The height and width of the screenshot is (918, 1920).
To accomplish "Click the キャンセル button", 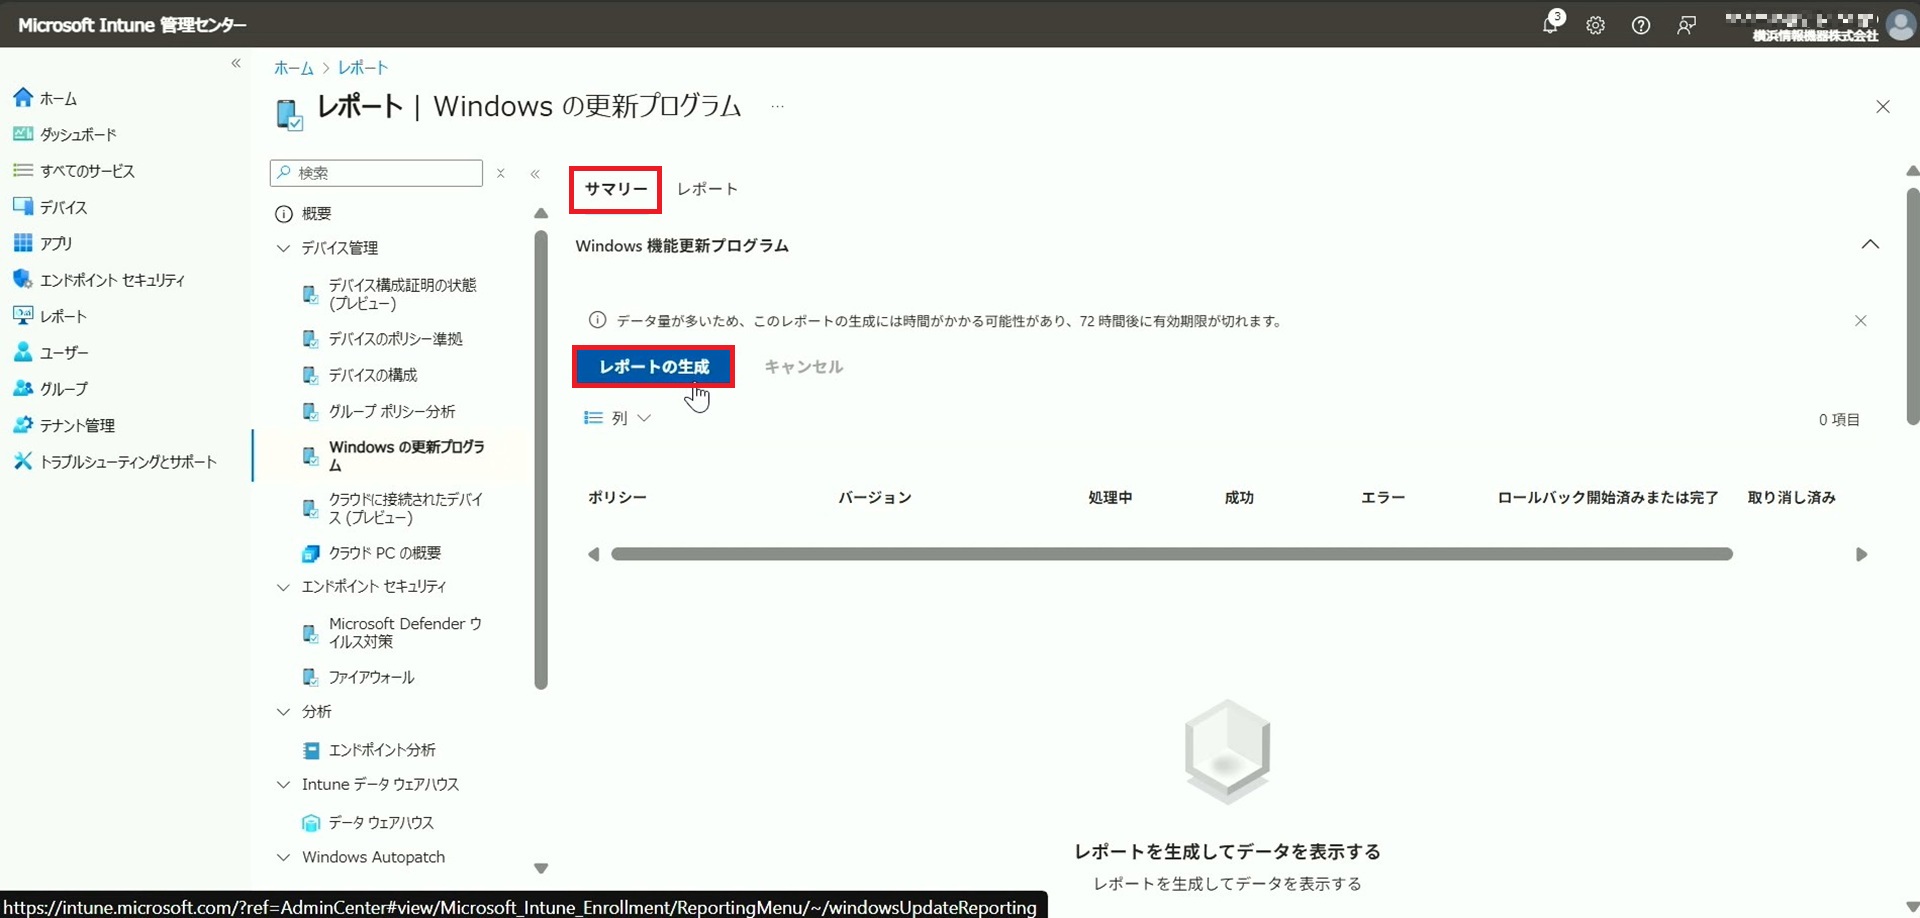I will 803,367.
